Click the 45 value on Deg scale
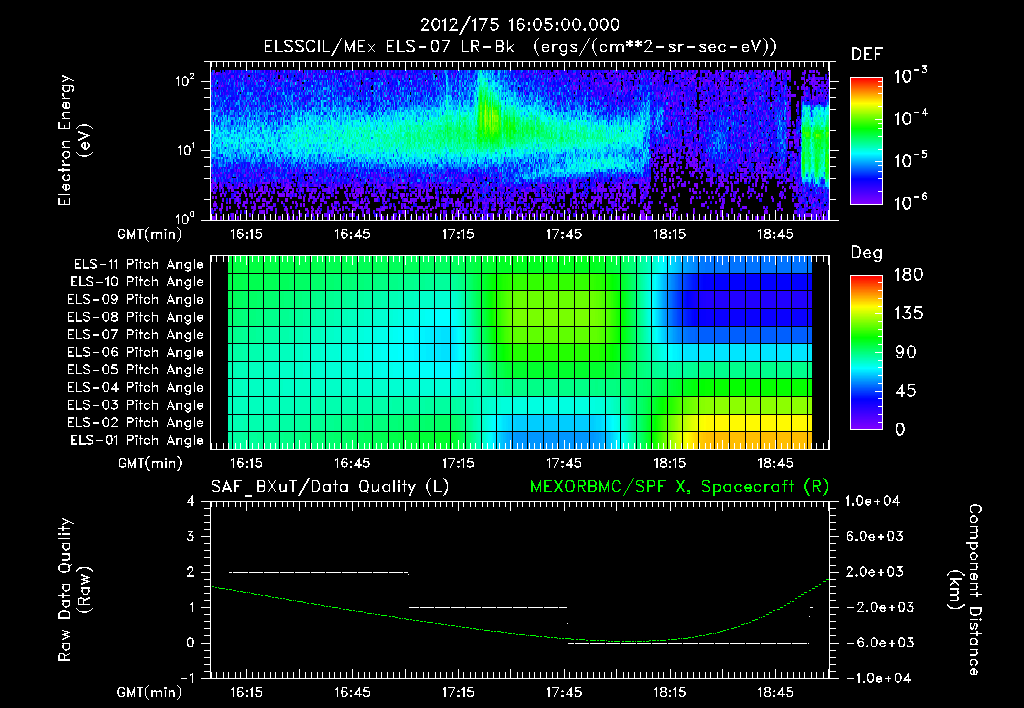This screenshot has height=708, width=1024. (904, 391)
